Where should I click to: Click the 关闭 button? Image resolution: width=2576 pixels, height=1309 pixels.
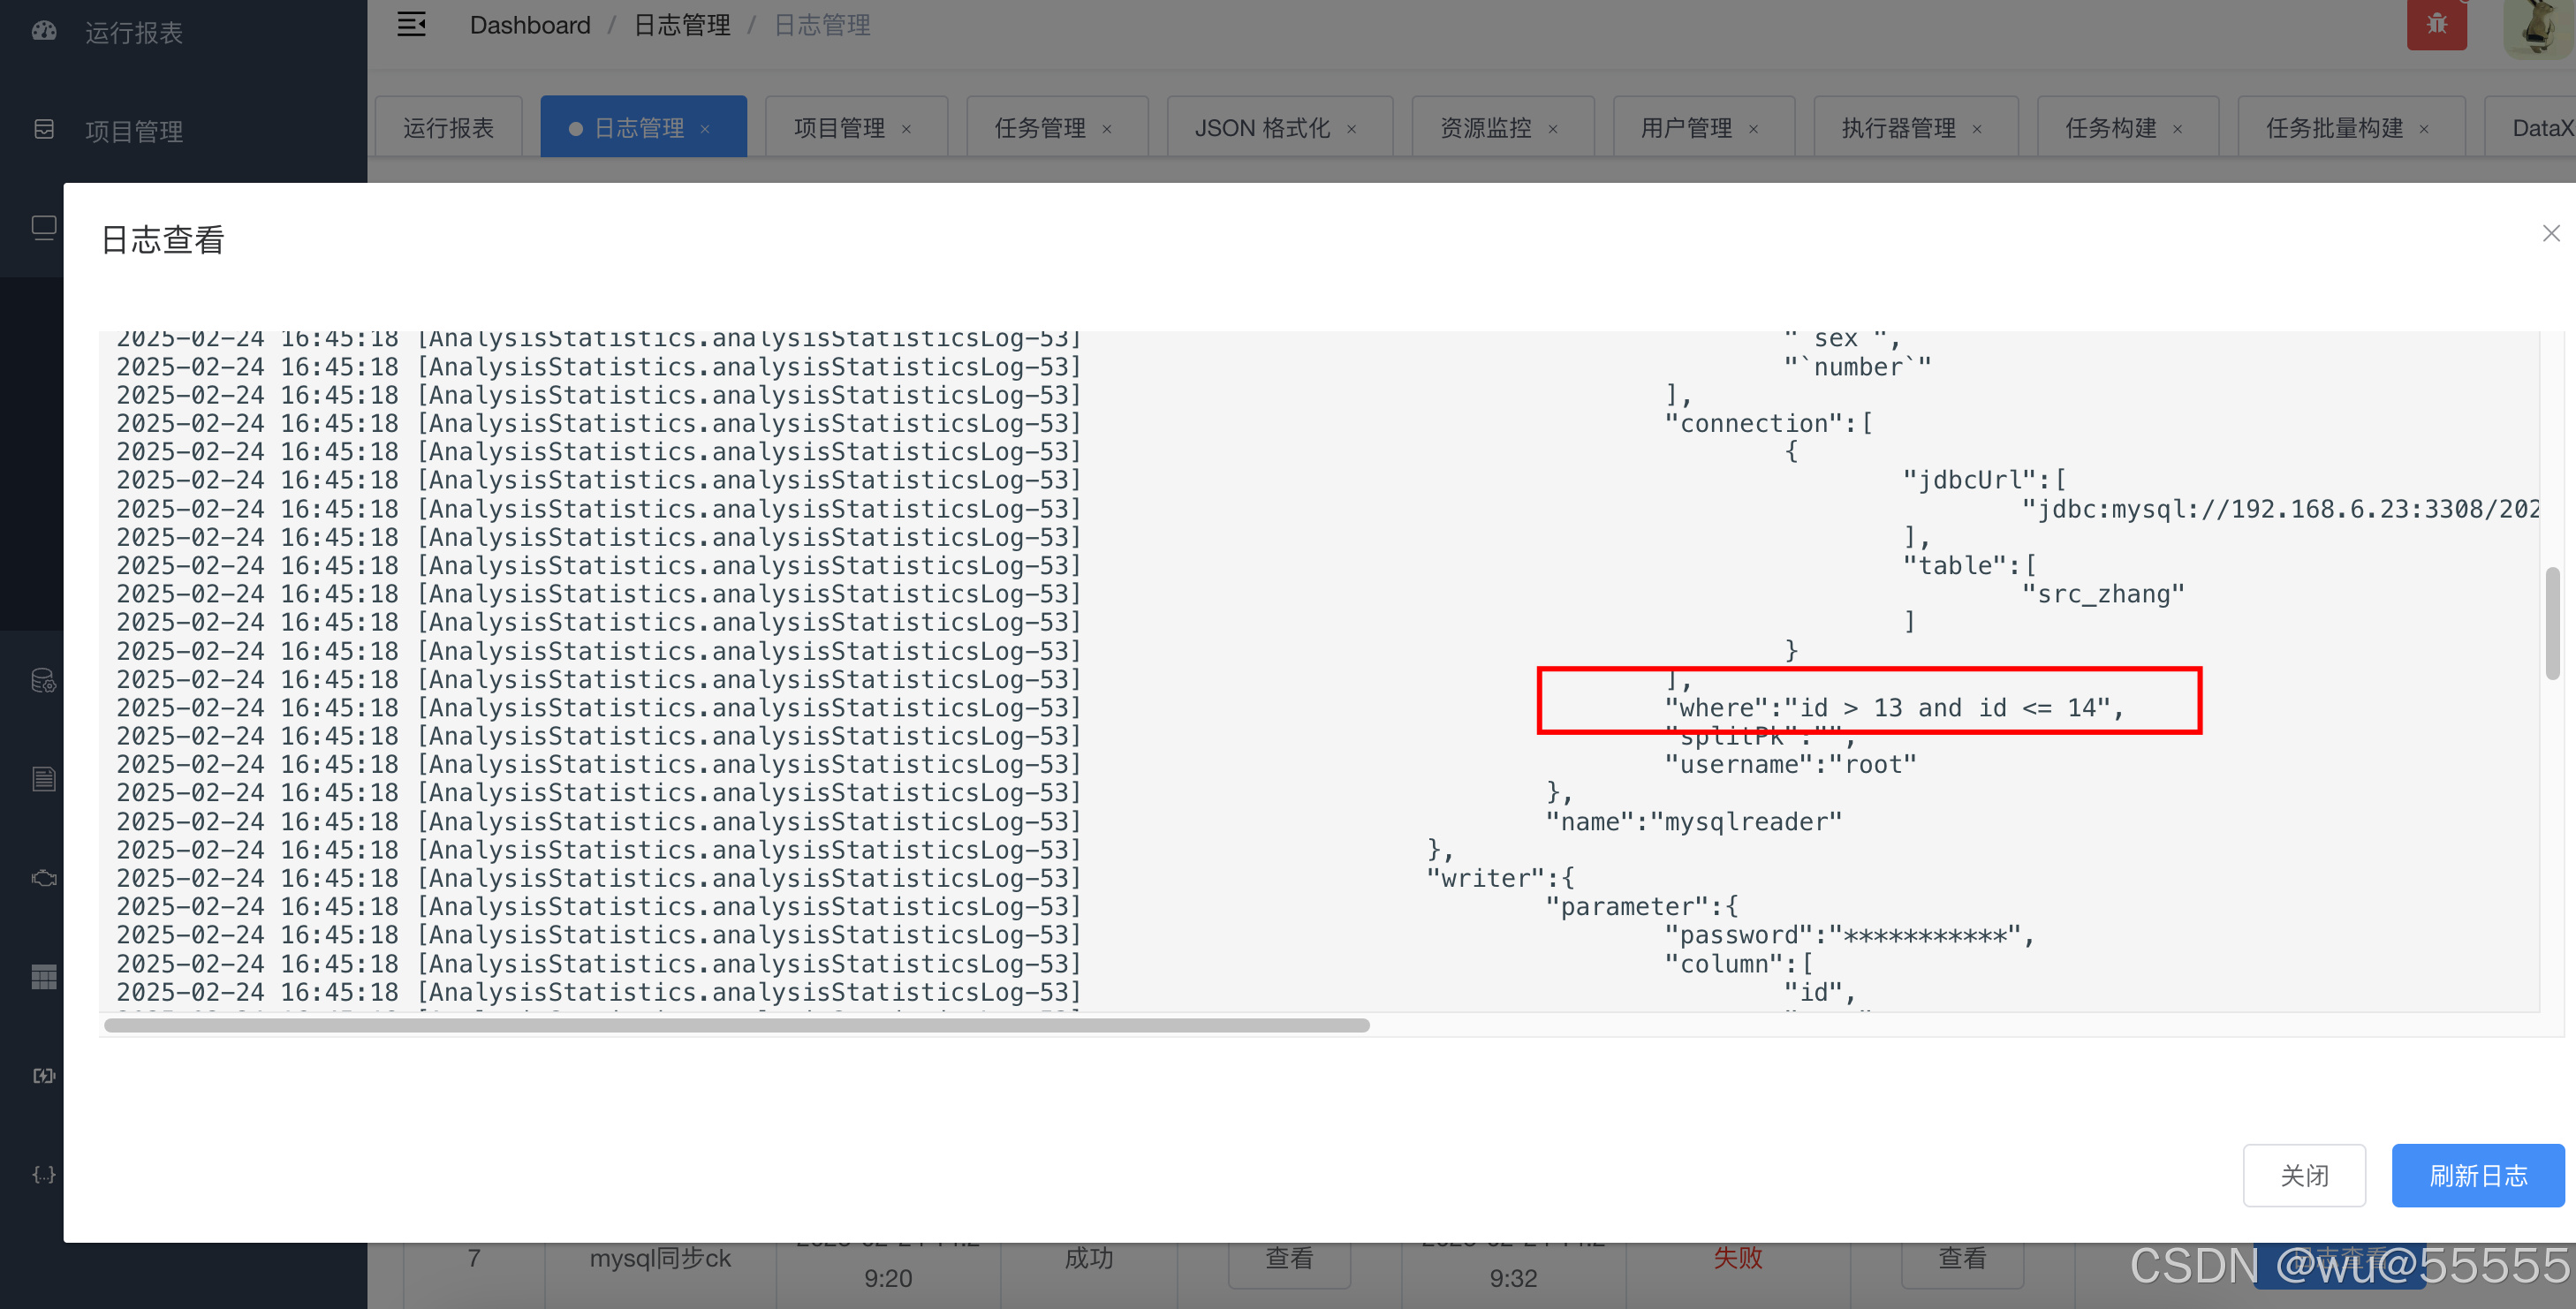[x=2303, y=1175]
